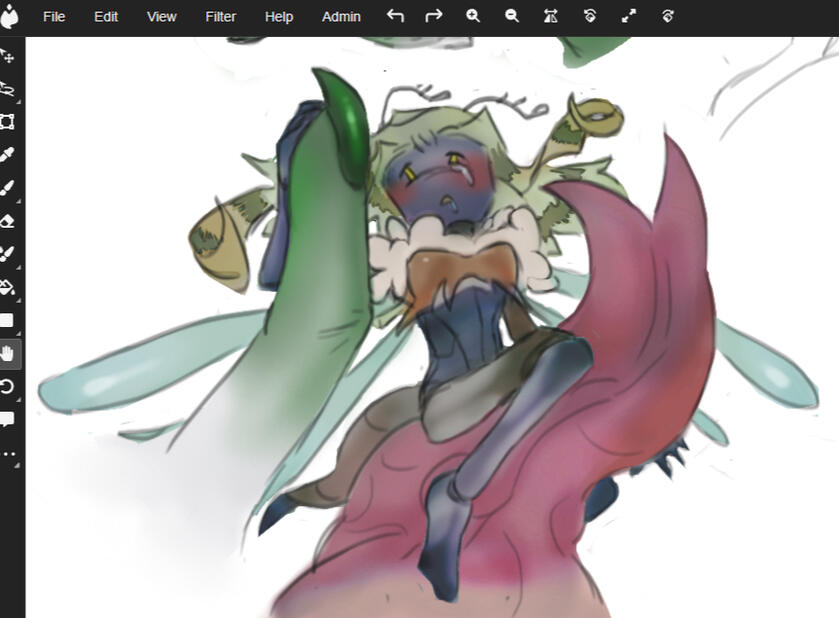The width and height of the screenshot is (839, 618).
Task: Click the Undo arrow
Action: coord(395,16)
